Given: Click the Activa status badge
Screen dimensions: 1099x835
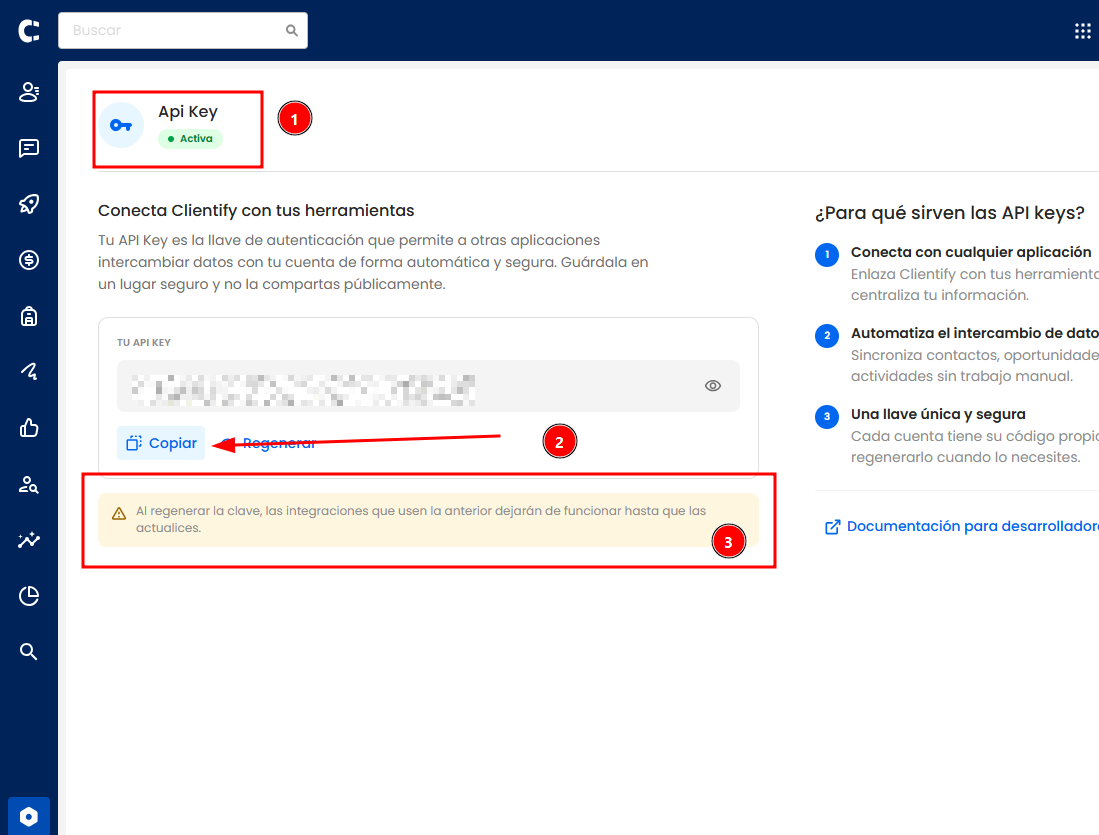Looking at the screenshot, I should pos(191,139).
